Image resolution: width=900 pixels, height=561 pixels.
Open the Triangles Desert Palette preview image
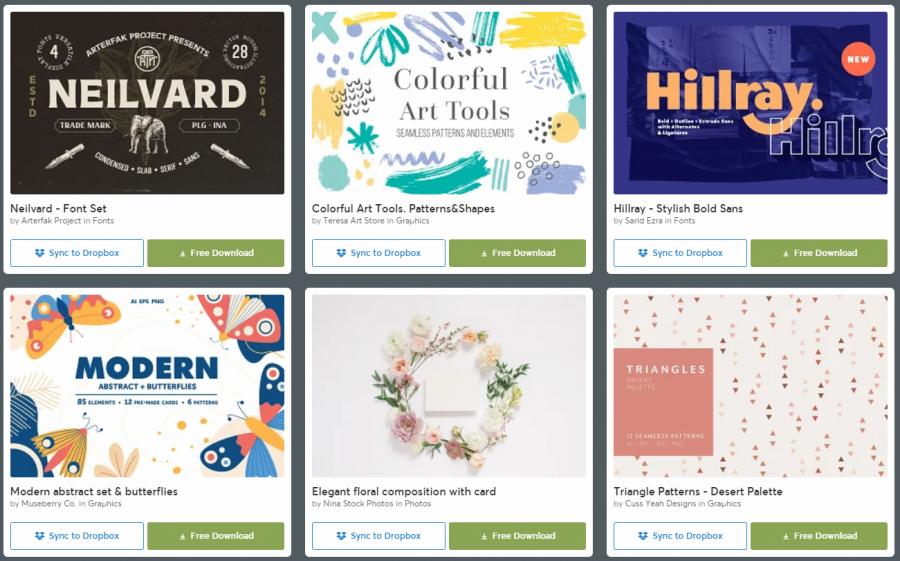coord(750,386)
